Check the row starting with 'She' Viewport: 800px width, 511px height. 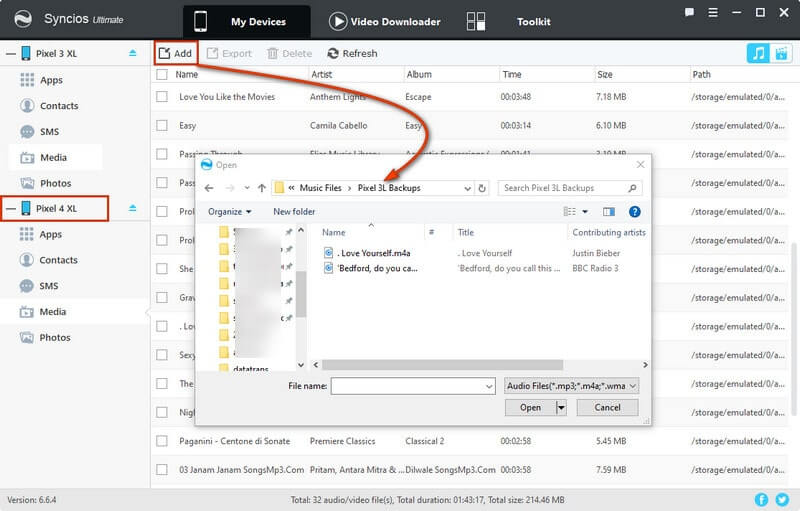pos(162,268)
